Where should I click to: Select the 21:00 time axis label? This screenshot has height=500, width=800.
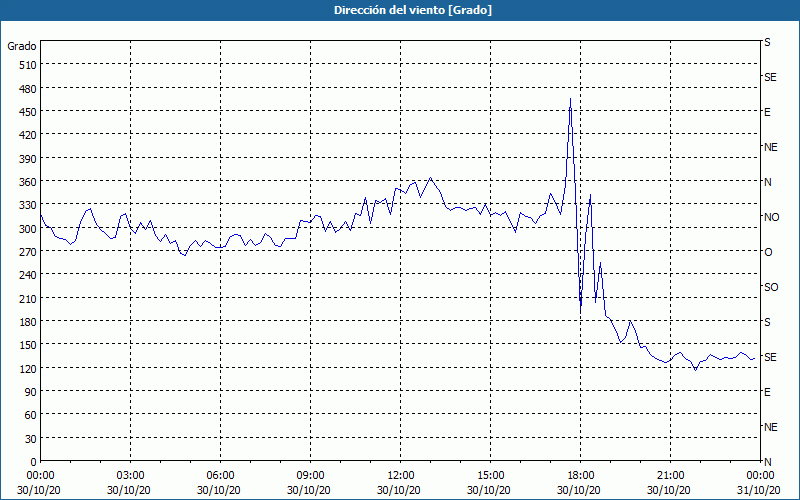(x=670, y=476)
